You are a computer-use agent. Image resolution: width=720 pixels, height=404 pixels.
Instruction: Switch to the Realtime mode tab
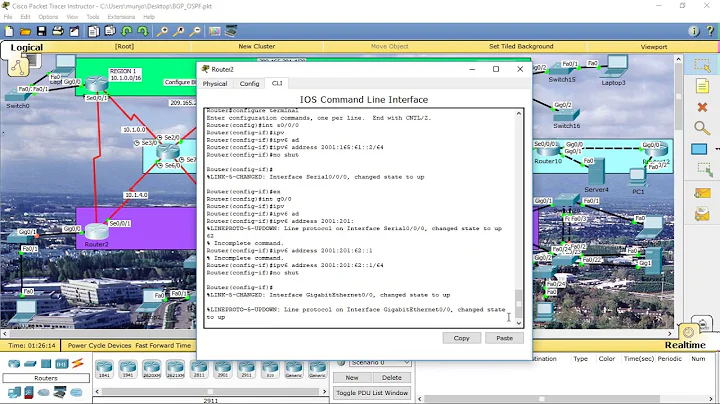pos(685,345)
